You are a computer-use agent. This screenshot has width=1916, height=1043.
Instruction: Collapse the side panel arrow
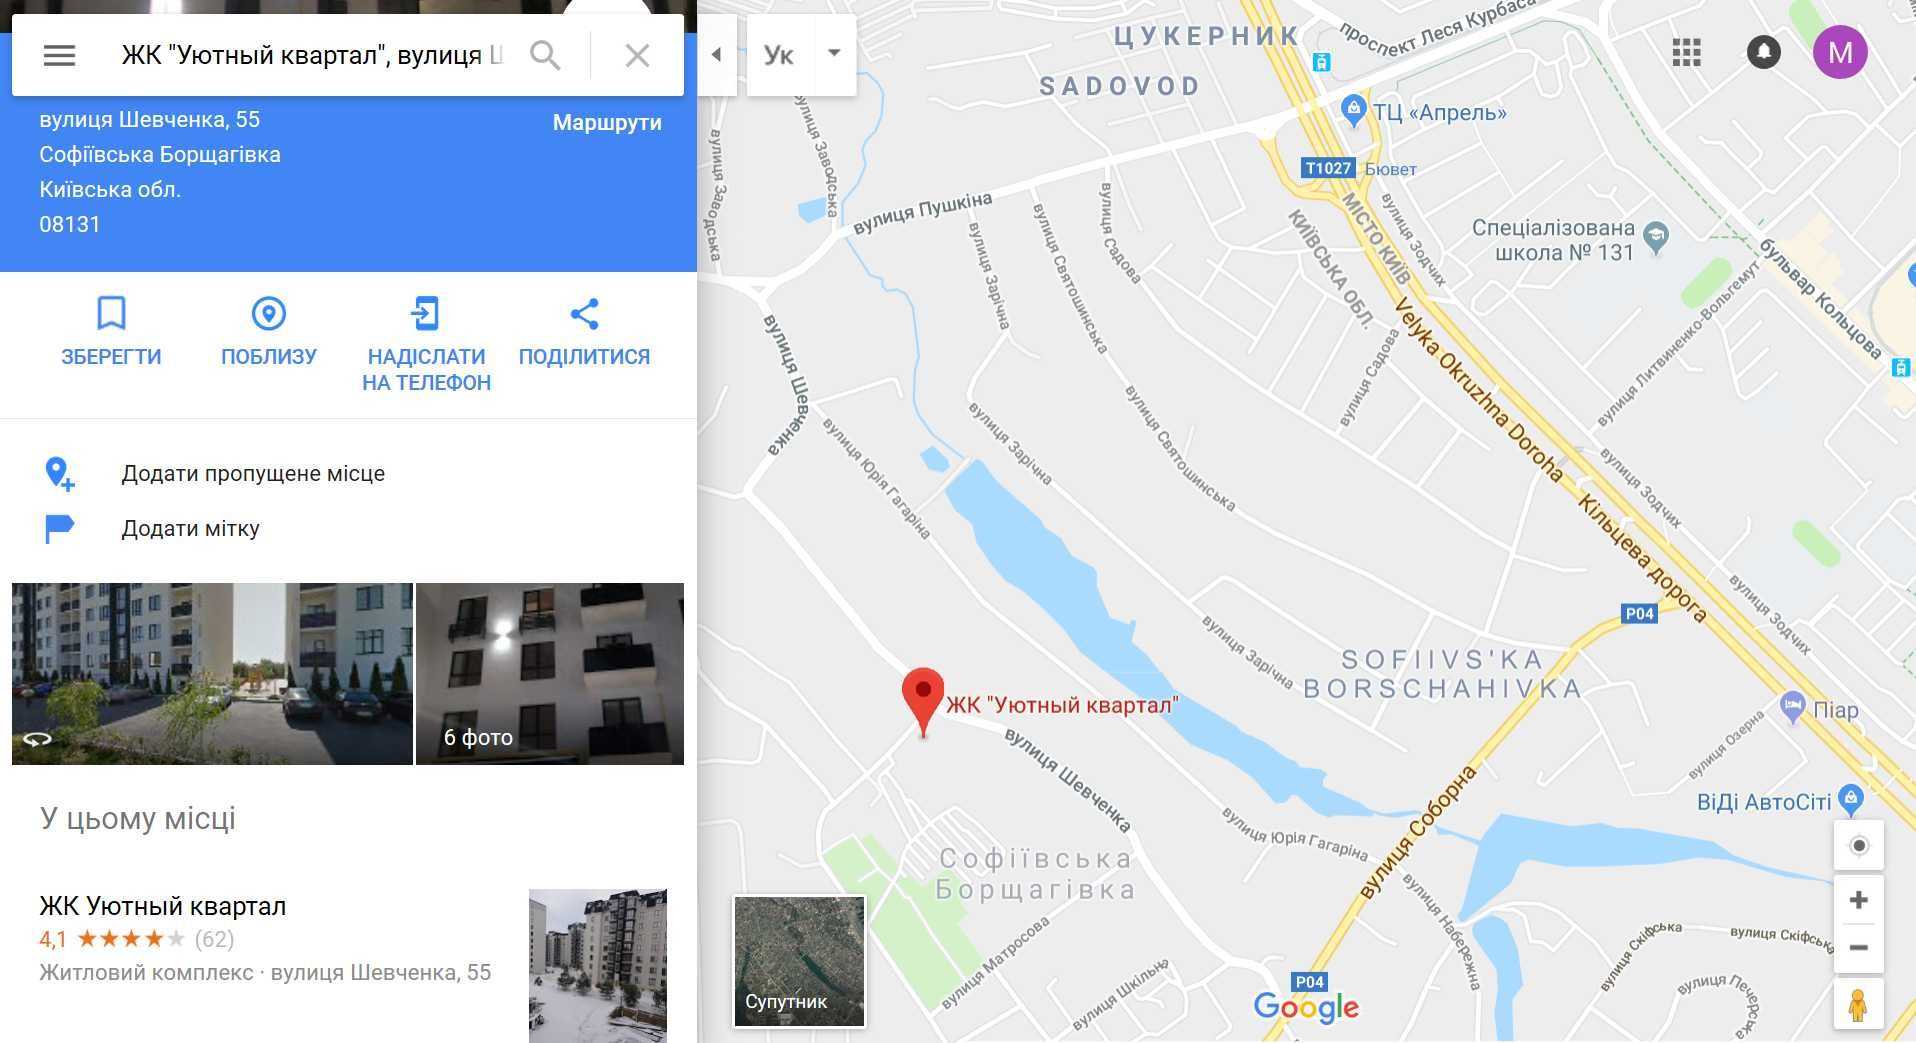tap(717, 55)
